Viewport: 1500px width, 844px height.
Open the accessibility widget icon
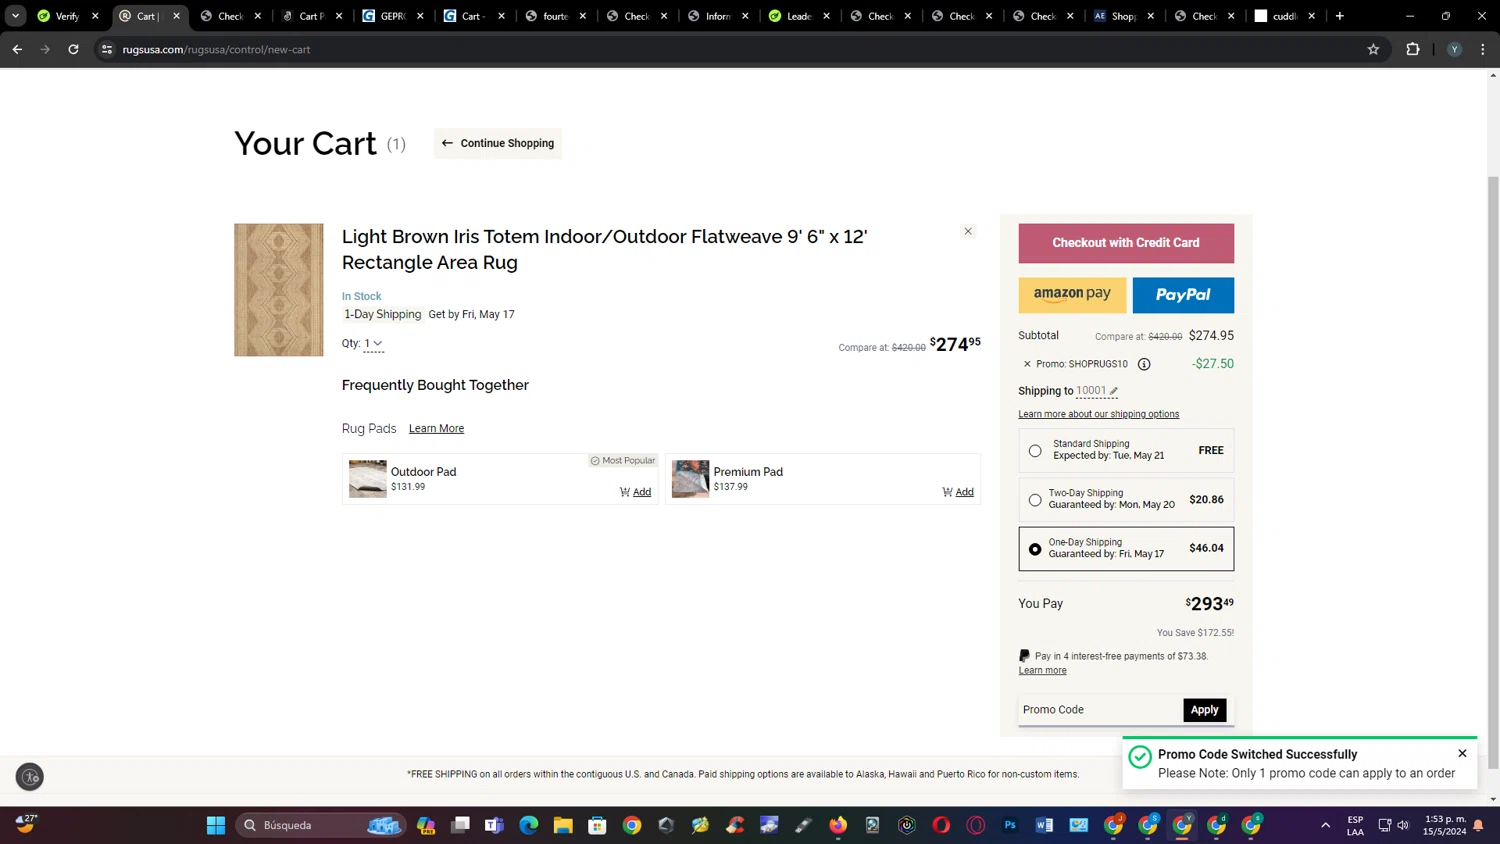coord(30,777)
